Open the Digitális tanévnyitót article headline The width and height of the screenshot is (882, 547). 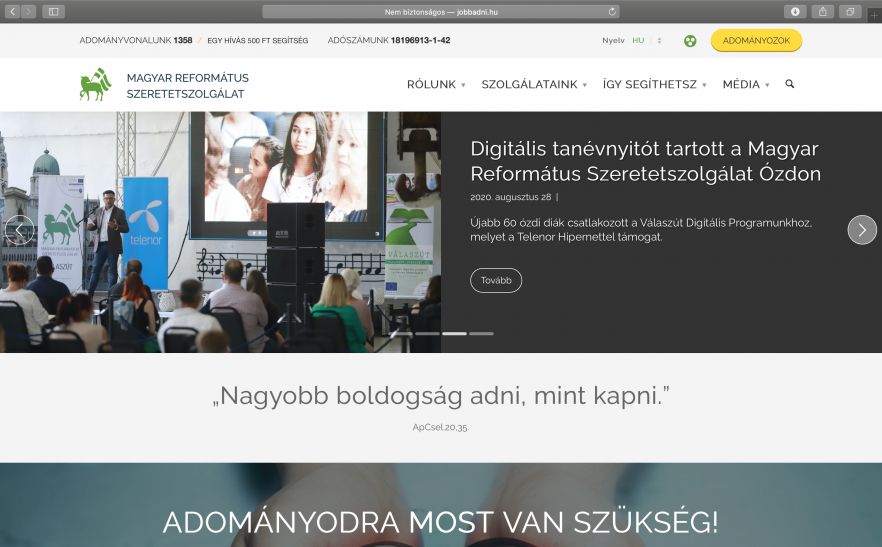pyautogui.click(x=645, y=161)
